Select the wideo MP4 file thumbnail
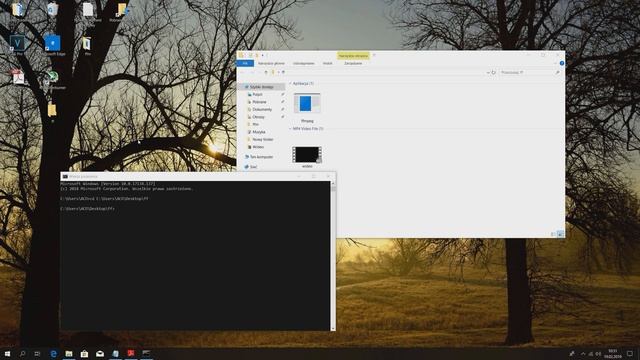640x360 pixels. pos(307,156)
